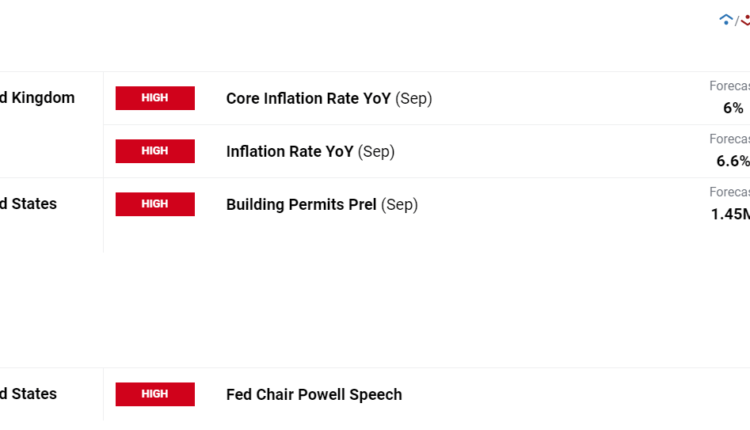Click Forecast label above 6% value
The height and width of the screenshot is (430, 750).
729,86
